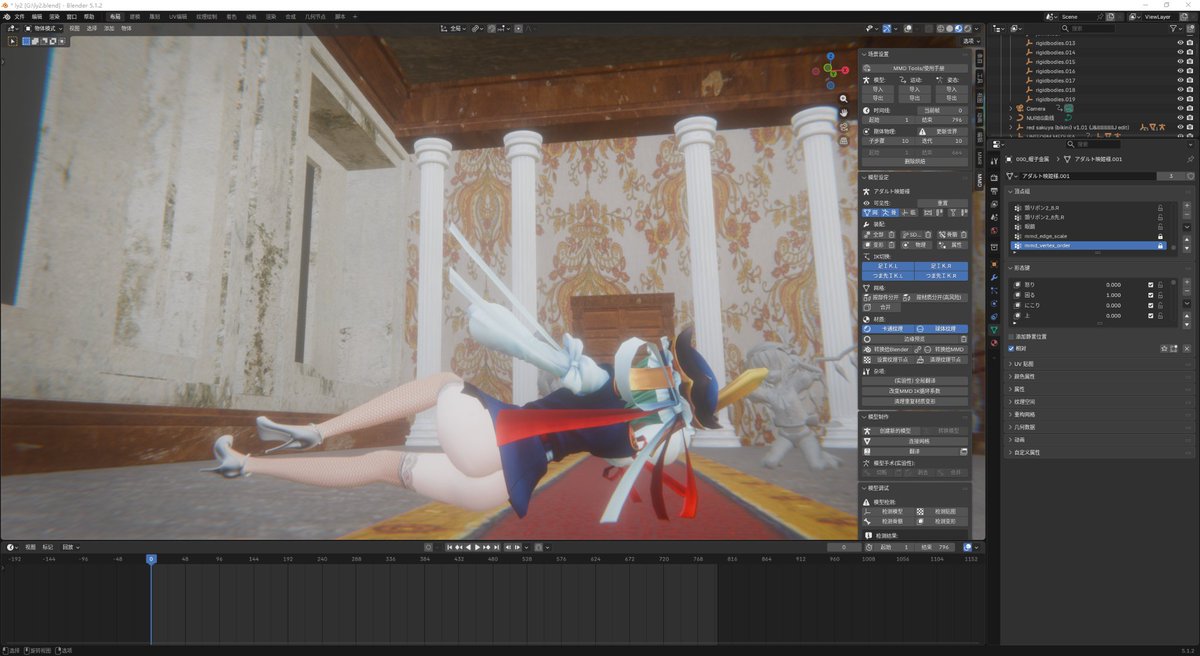Toggle camera view gizmo icon
The width and height of the screenshot is (1200, 656).
click(844, 127)
